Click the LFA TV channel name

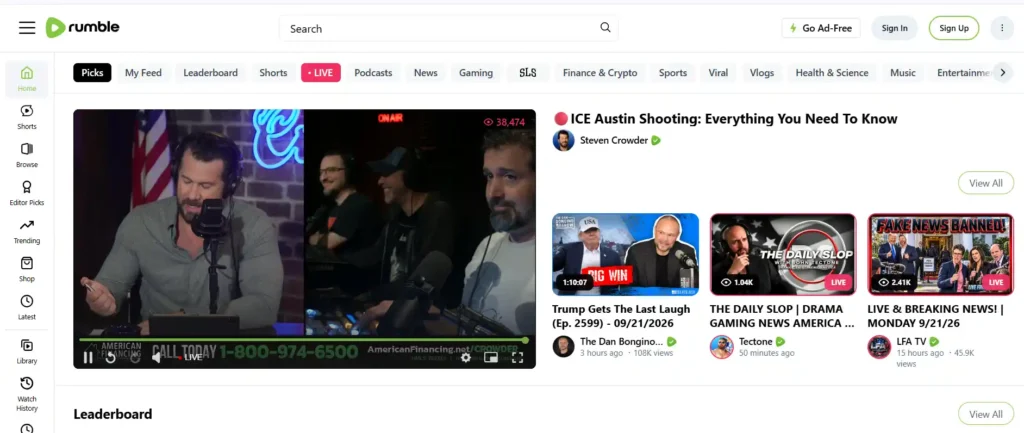(911, 342)
